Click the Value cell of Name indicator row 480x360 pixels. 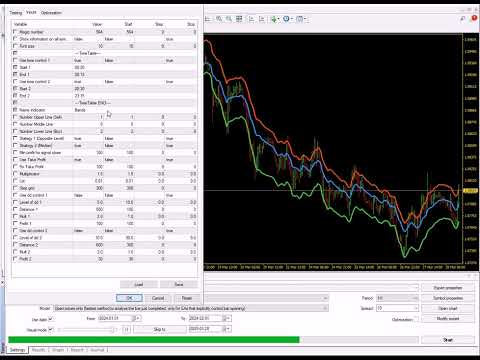[88, 110]
